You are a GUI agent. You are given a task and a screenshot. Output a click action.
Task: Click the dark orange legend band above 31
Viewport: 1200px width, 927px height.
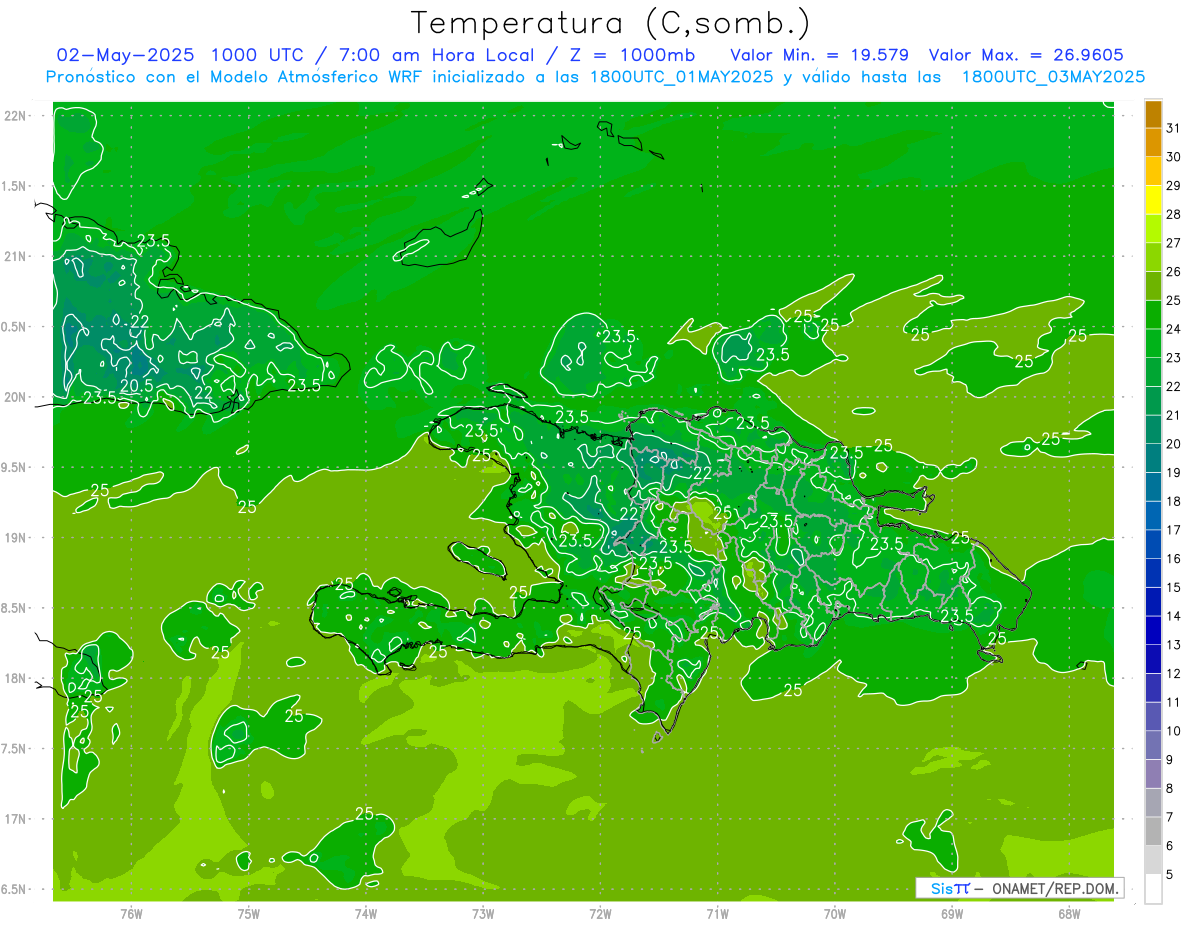coord(1153,114)
